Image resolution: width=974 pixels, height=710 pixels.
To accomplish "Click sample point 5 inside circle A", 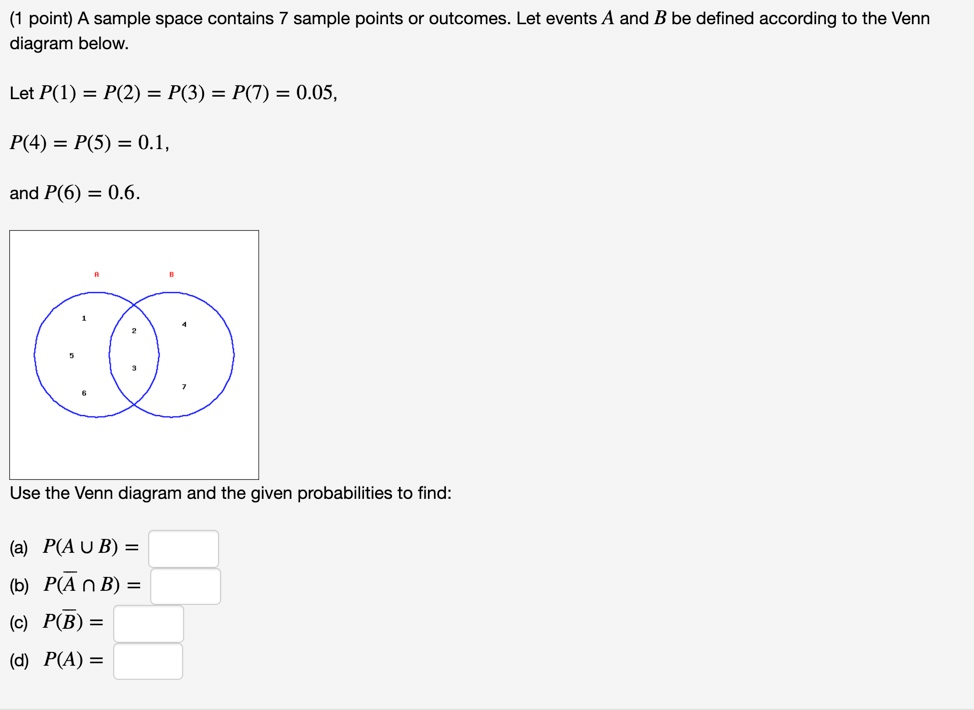I will 71,355.
